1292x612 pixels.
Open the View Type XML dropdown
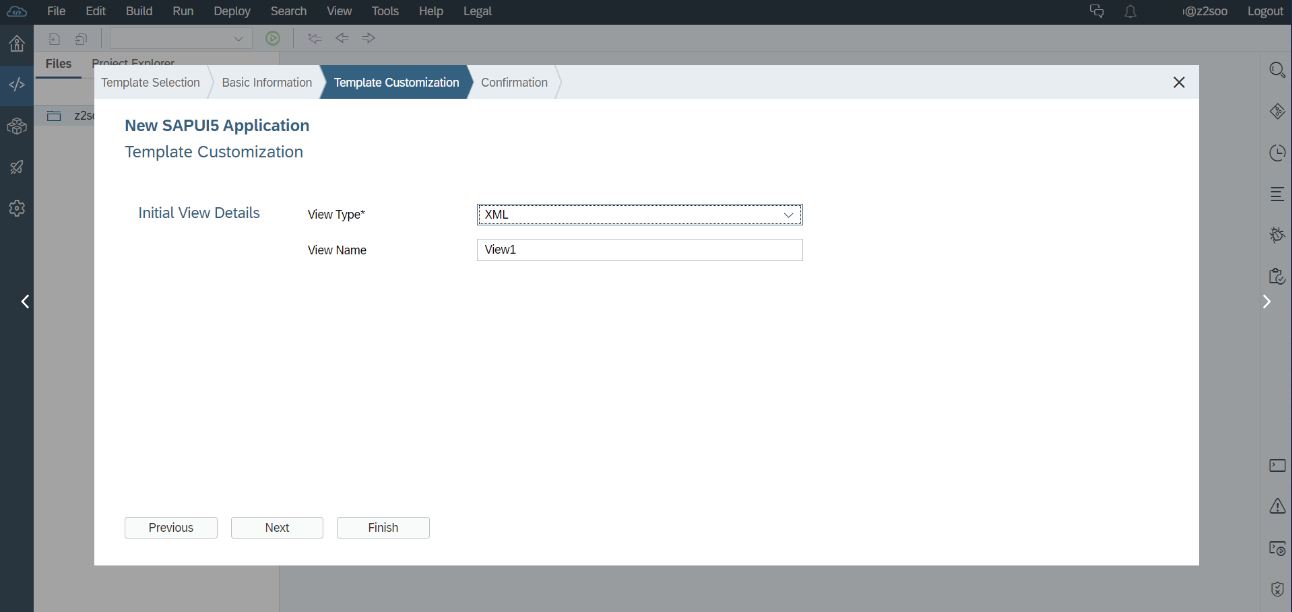640,215
